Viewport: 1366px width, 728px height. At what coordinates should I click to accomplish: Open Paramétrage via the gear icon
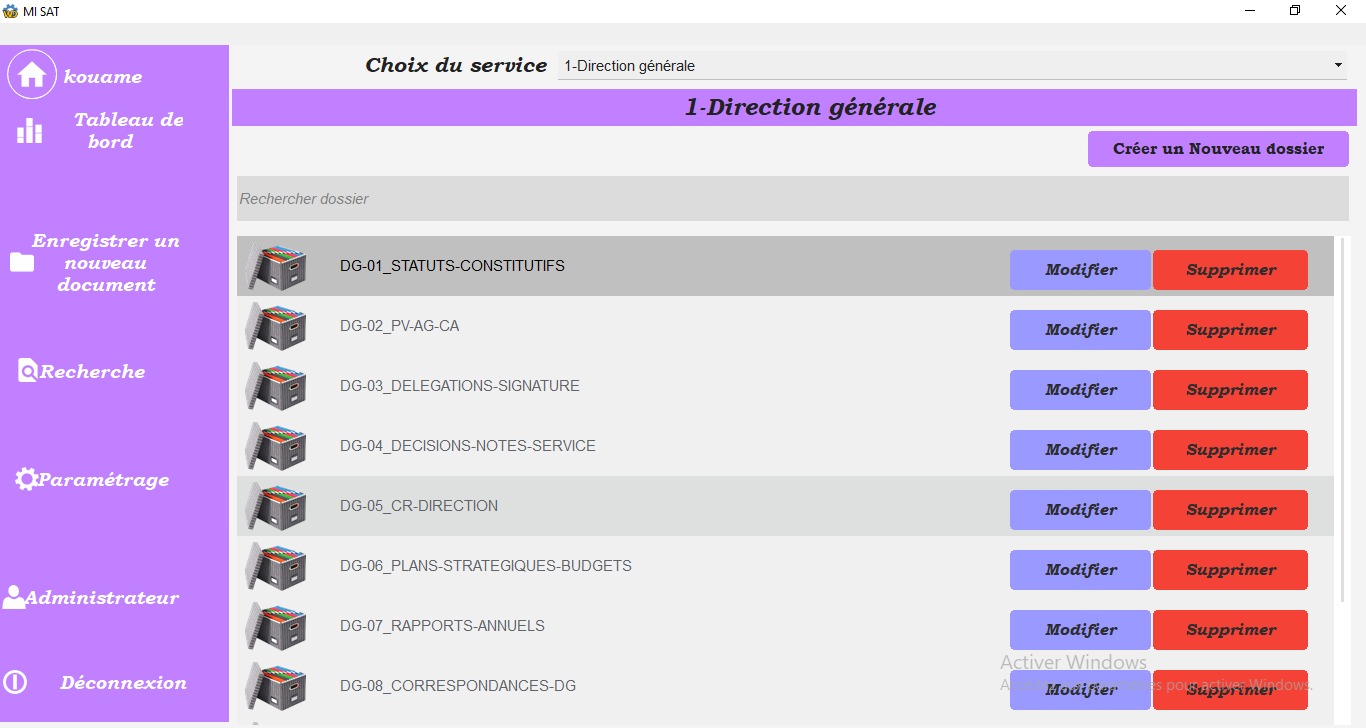26,479
